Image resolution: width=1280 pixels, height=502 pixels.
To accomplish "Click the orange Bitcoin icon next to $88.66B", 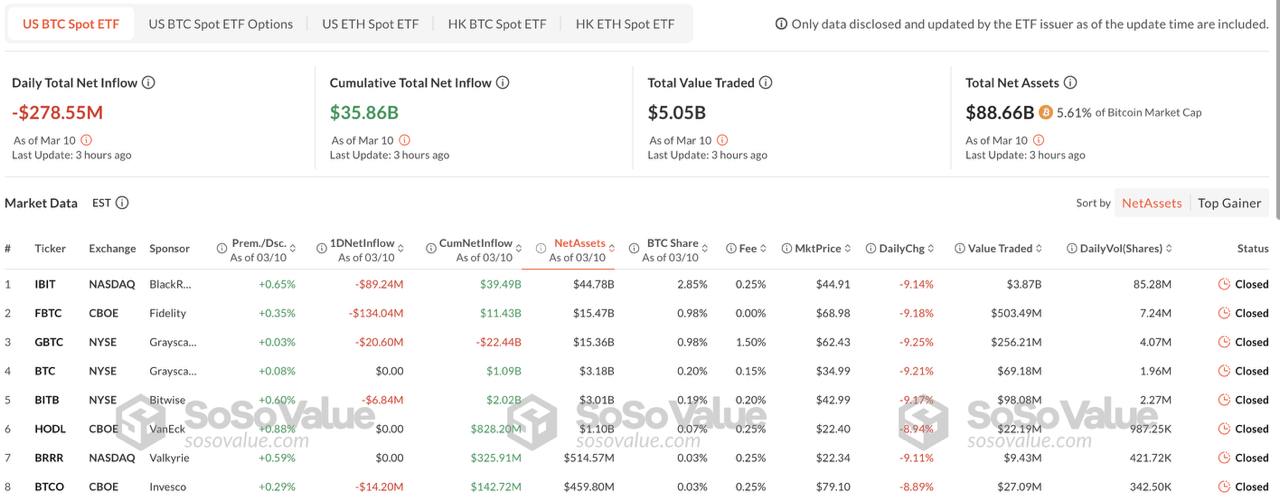I will 1046,113.
